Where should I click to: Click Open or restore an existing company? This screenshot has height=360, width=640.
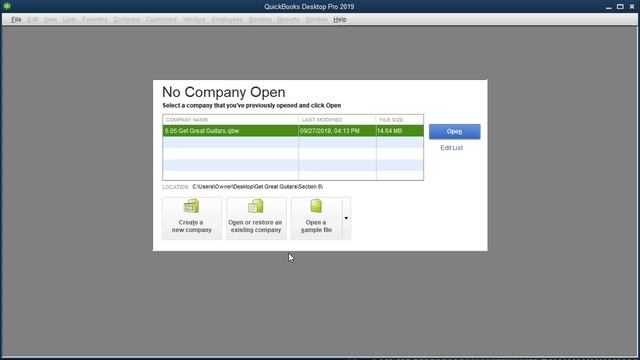[x=256, y=218]
